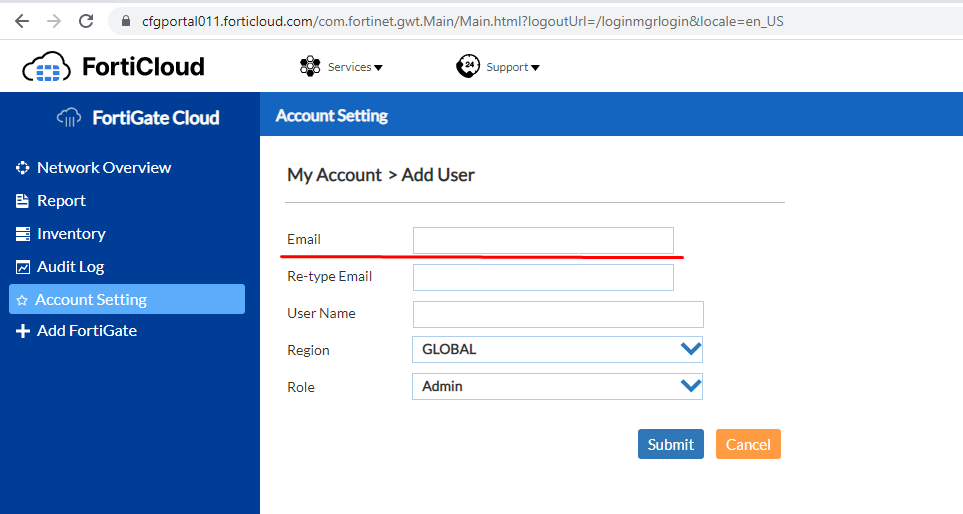
Task: Click the FortiCloud brand name text
Action: pyautogui.click(x=143, y=66)
